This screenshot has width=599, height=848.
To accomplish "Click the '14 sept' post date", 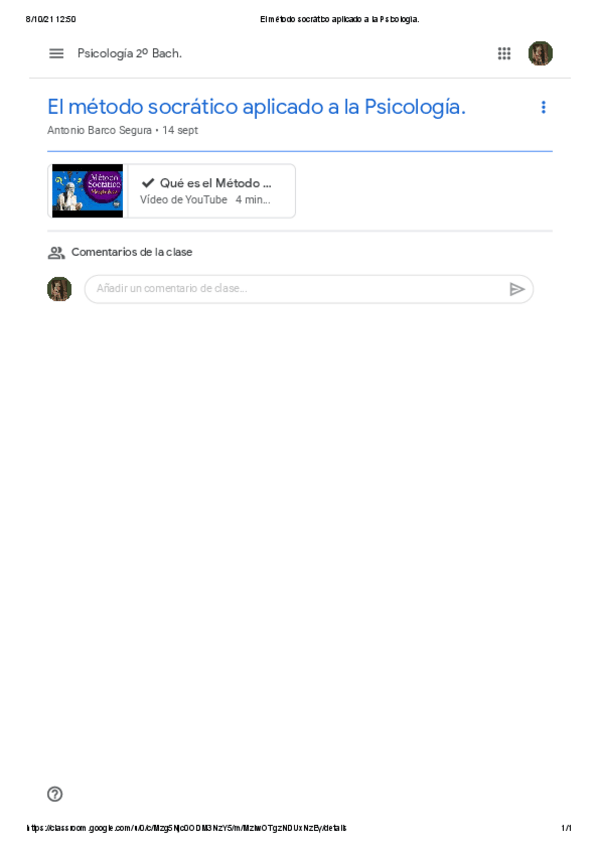I will [180, 130].
